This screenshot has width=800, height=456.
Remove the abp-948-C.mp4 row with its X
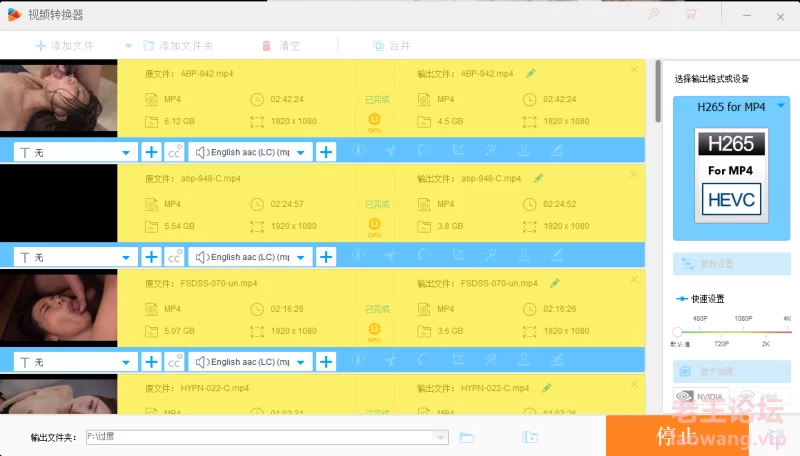click(x=634, y=174)
